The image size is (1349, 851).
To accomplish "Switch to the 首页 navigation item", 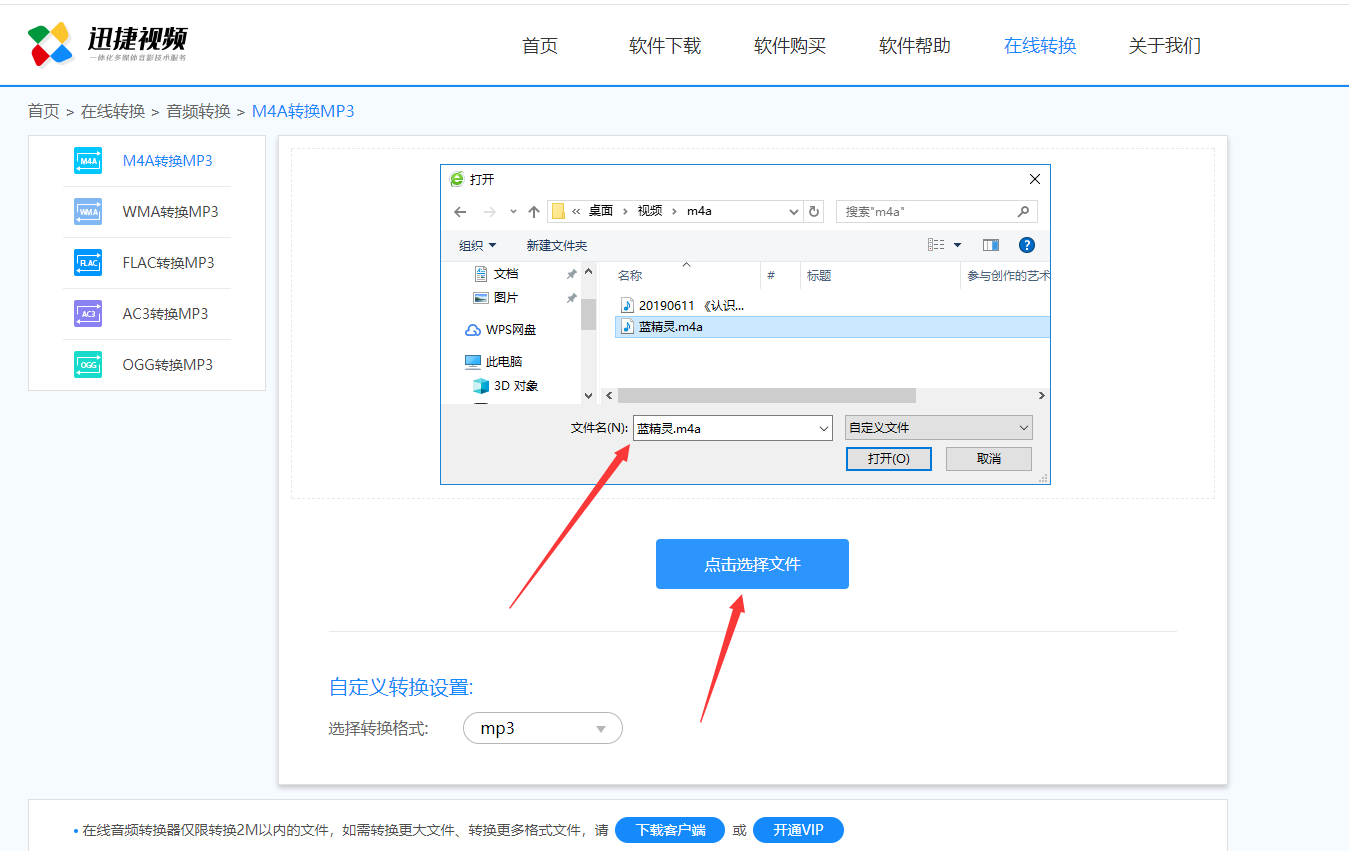I will coord(539,45).
